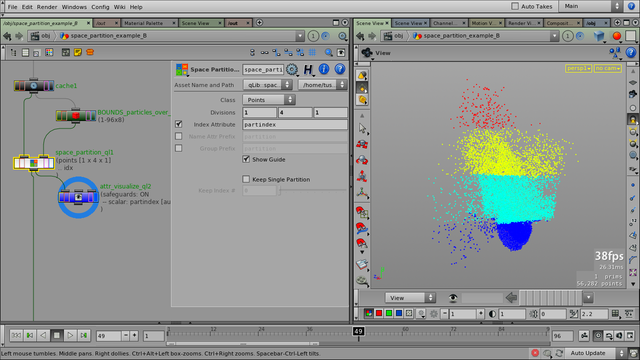Click the network editor forward arrow

pyautogui.click(x=19, y=36)
